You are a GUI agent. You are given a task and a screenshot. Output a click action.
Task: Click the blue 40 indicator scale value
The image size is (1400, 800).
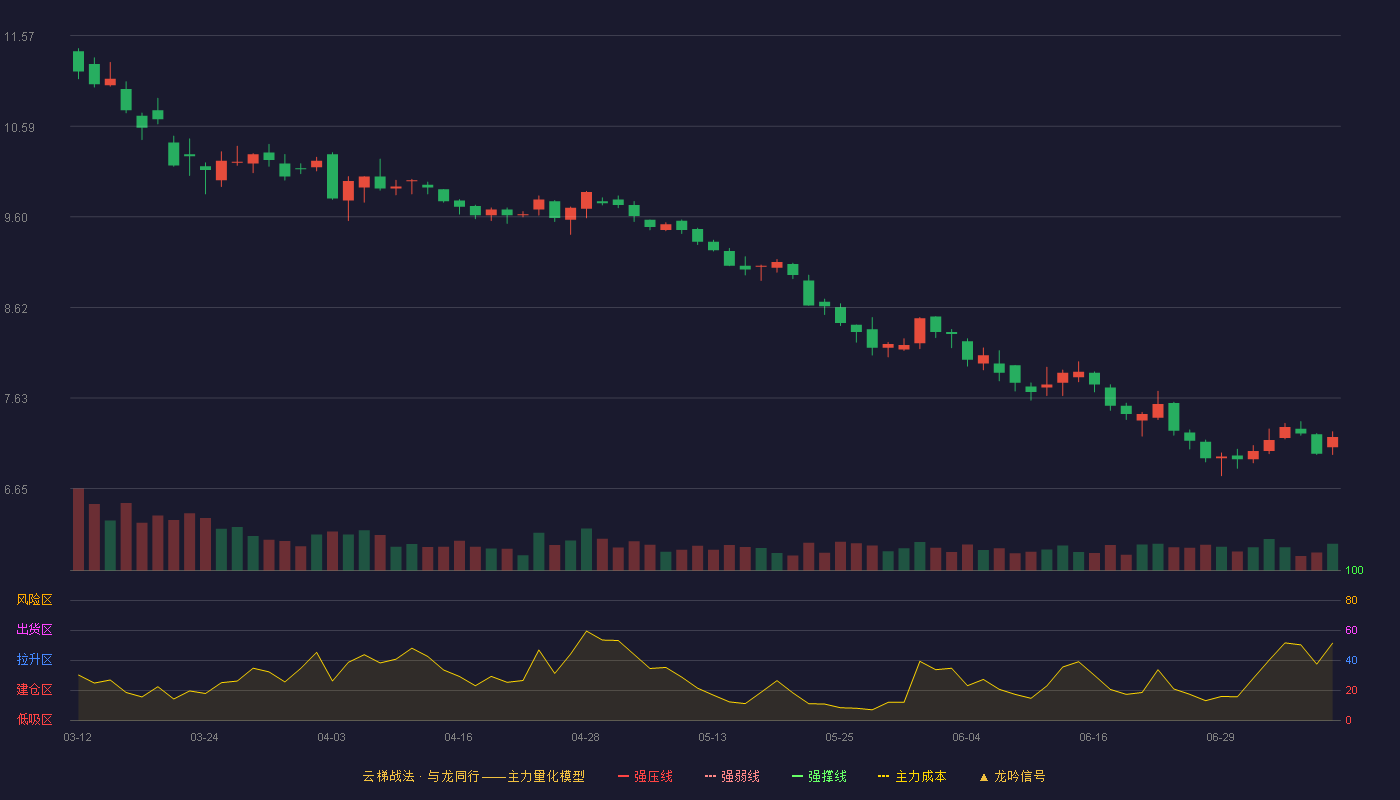(x=1351, y=660)
